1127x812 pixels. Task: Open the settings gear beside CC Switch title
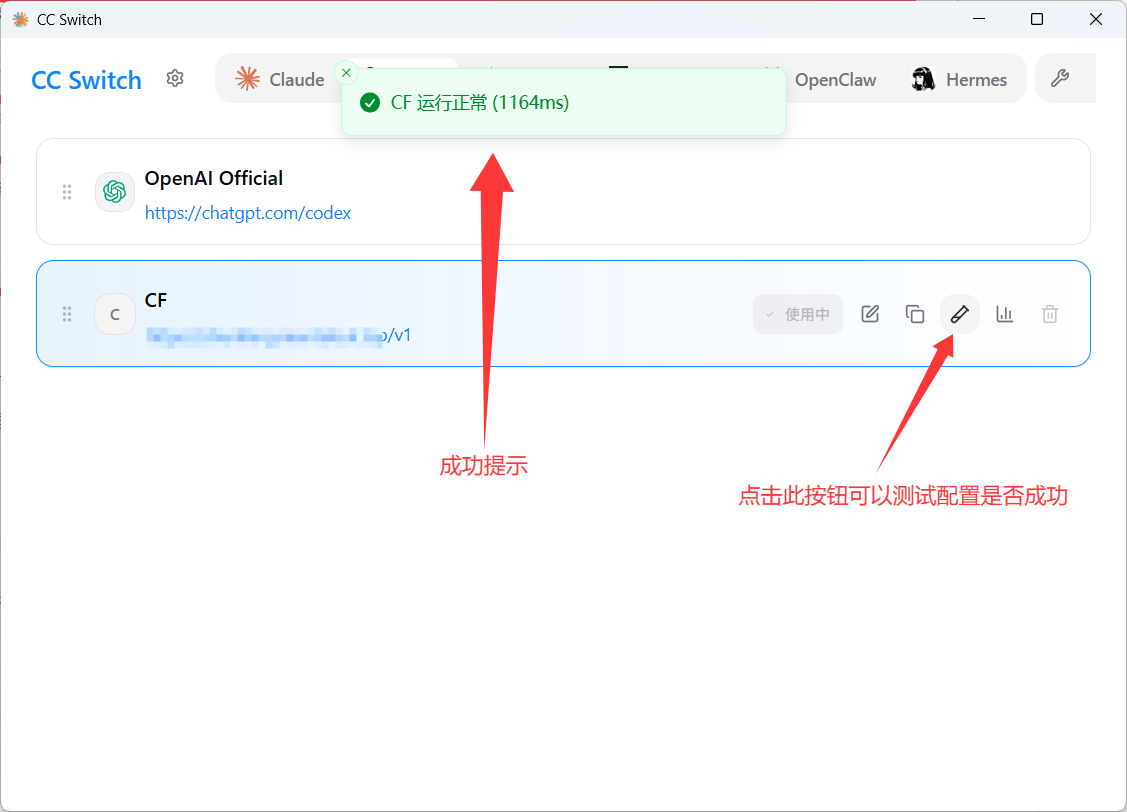coord(175,79)
